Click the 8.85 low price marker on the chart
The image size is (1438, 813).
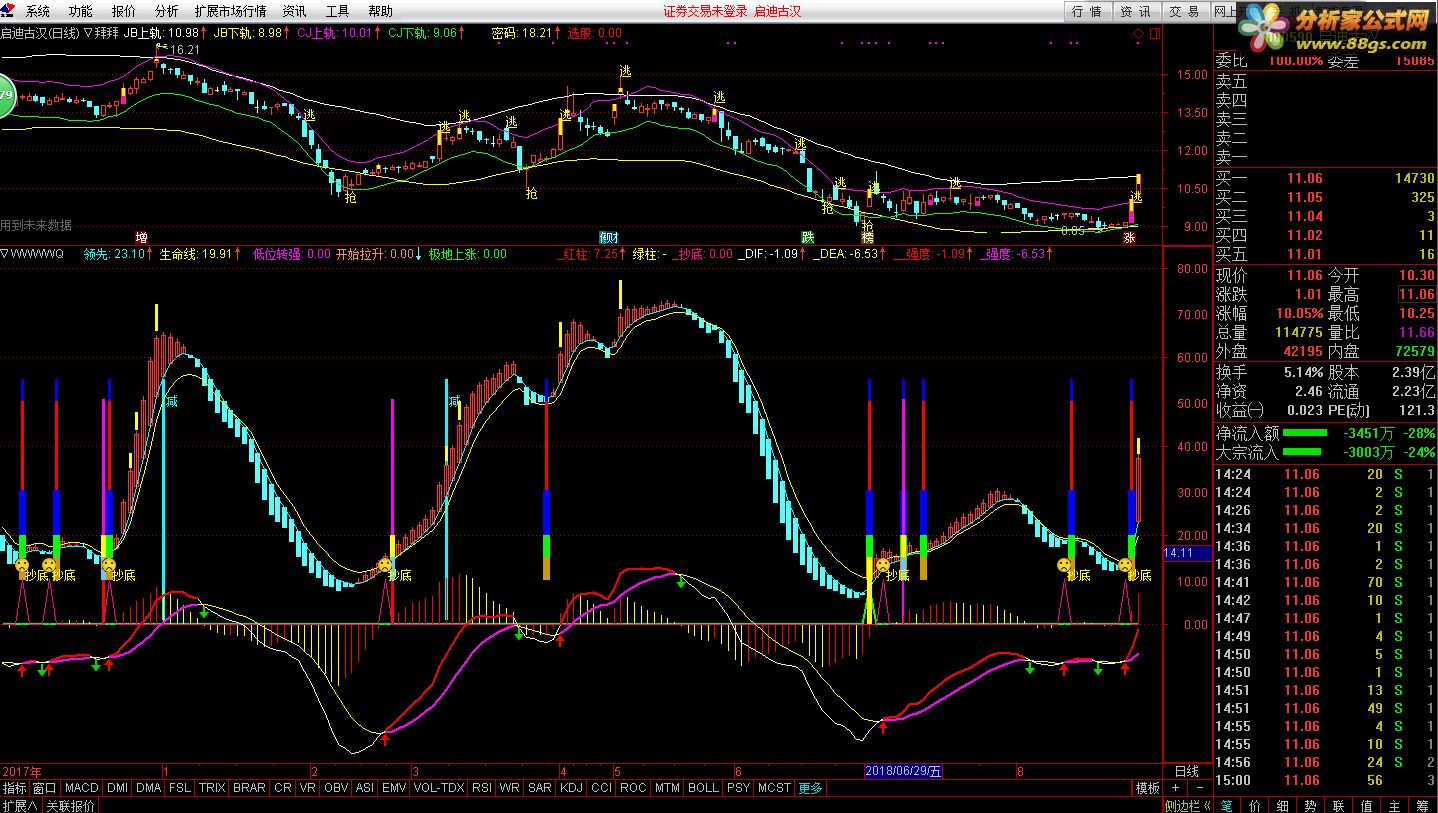[x=1073, y=230]
